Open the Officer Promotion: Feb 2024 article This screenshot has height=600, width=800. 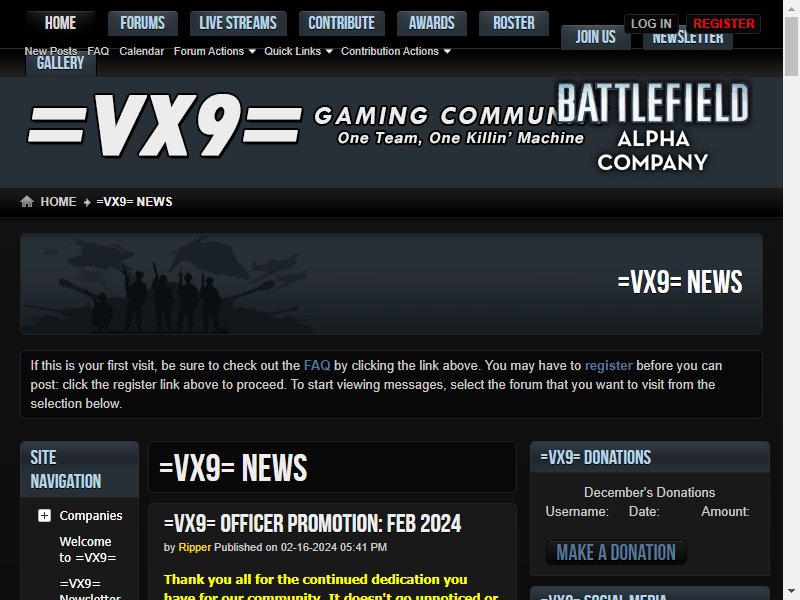tap(312, 523)
